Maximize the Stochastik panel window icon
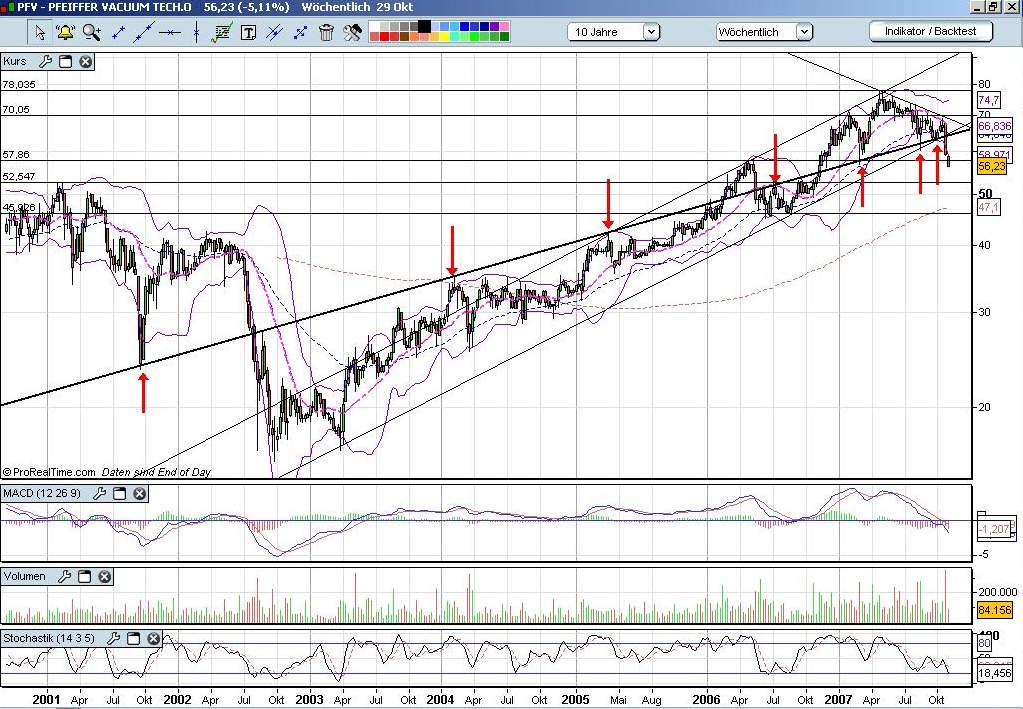Image resolution: width=1023 pixels, height=709 pixels. coord(134,638)
